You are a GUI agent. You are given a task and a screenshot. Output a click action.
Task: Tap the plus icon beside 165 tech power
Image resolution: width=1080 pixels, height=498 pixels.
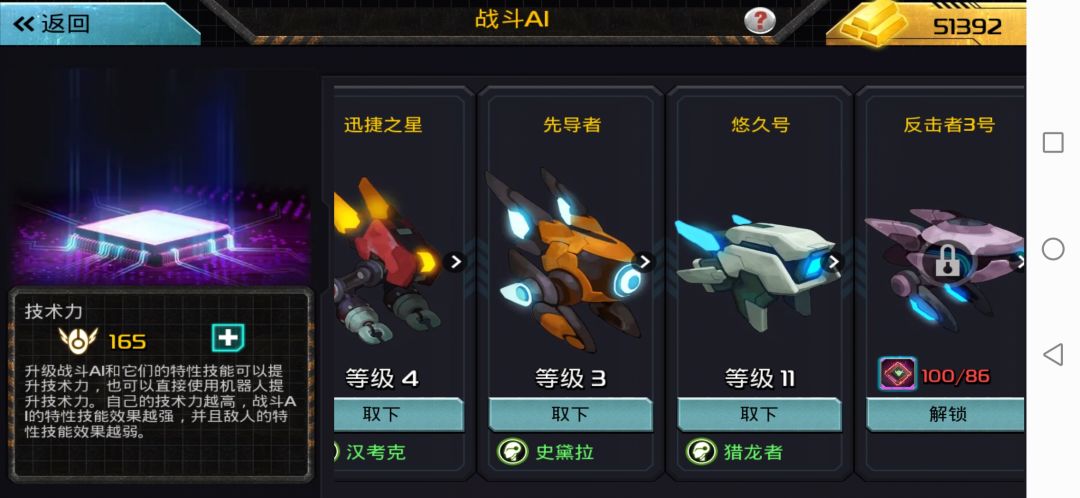(x=228, y=338)
